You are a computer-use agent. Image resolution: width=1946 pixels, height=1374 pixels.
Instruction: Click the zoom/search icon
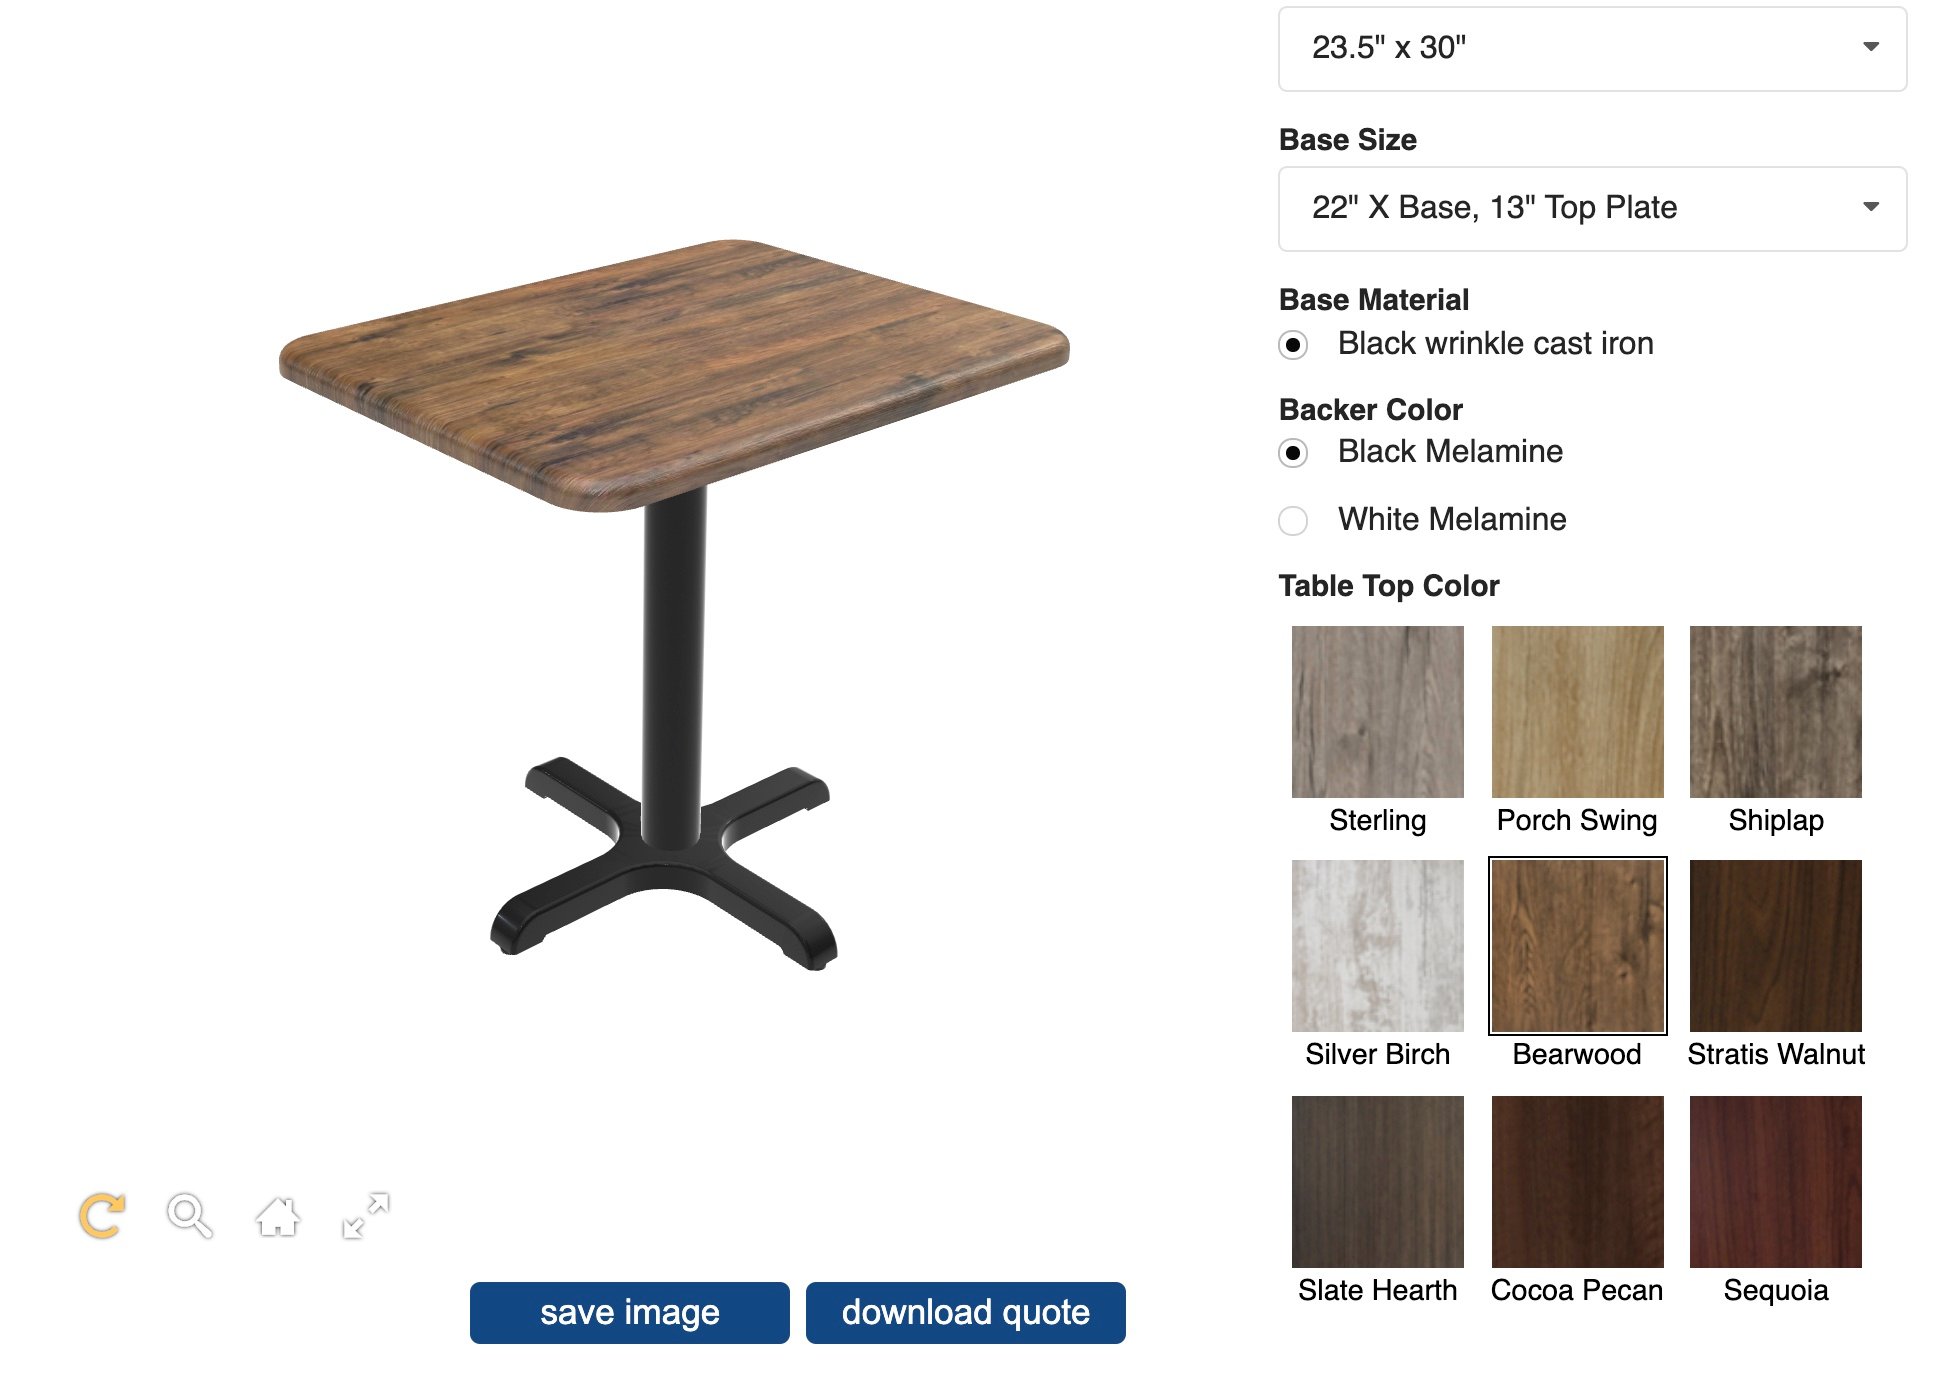pyautogui.click(x=190, y=1215)
